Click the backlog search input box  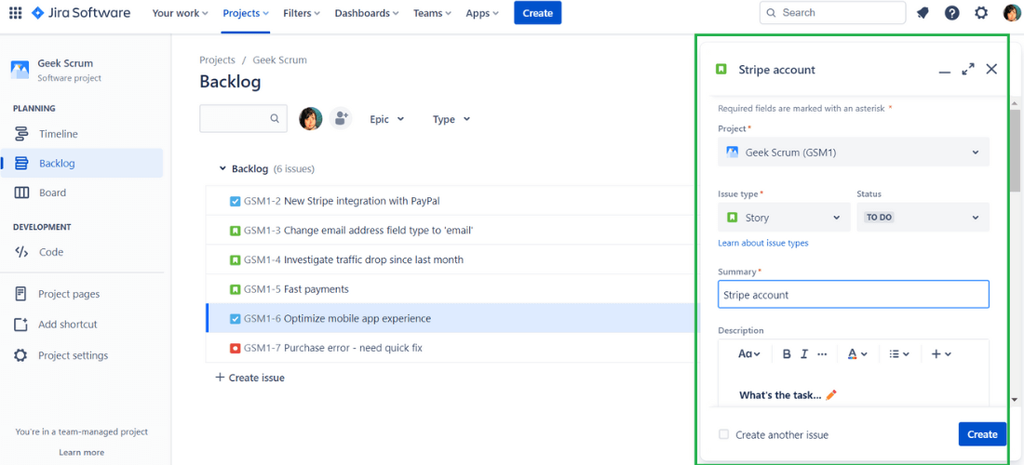(243, 119)
